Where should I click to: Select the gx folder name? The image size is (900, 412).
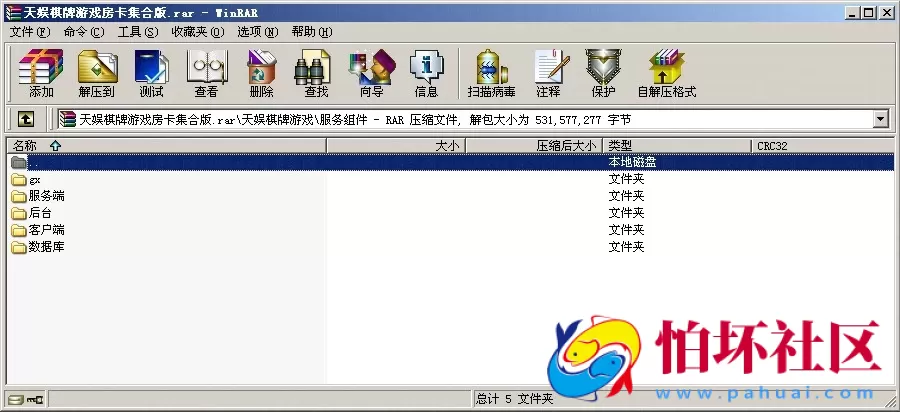[x=34, y=180]
